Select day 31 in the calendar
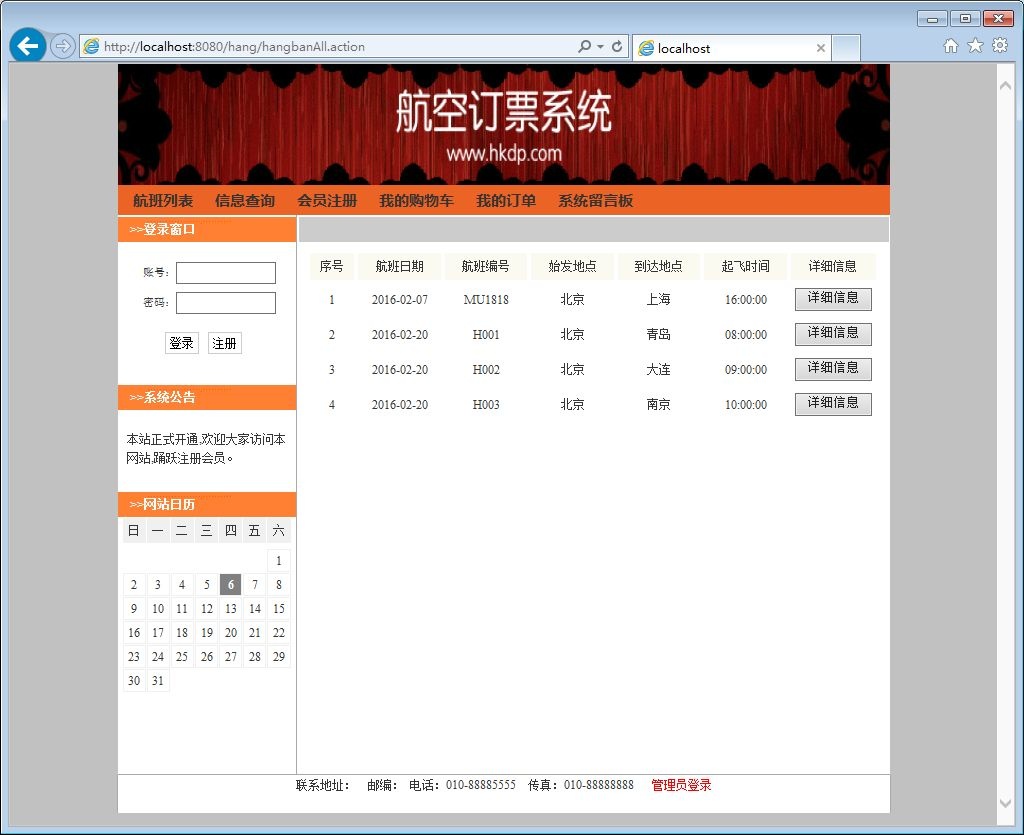Image resolution: width=1024 pixels, height=835 pixels. (x=158, y=681)
